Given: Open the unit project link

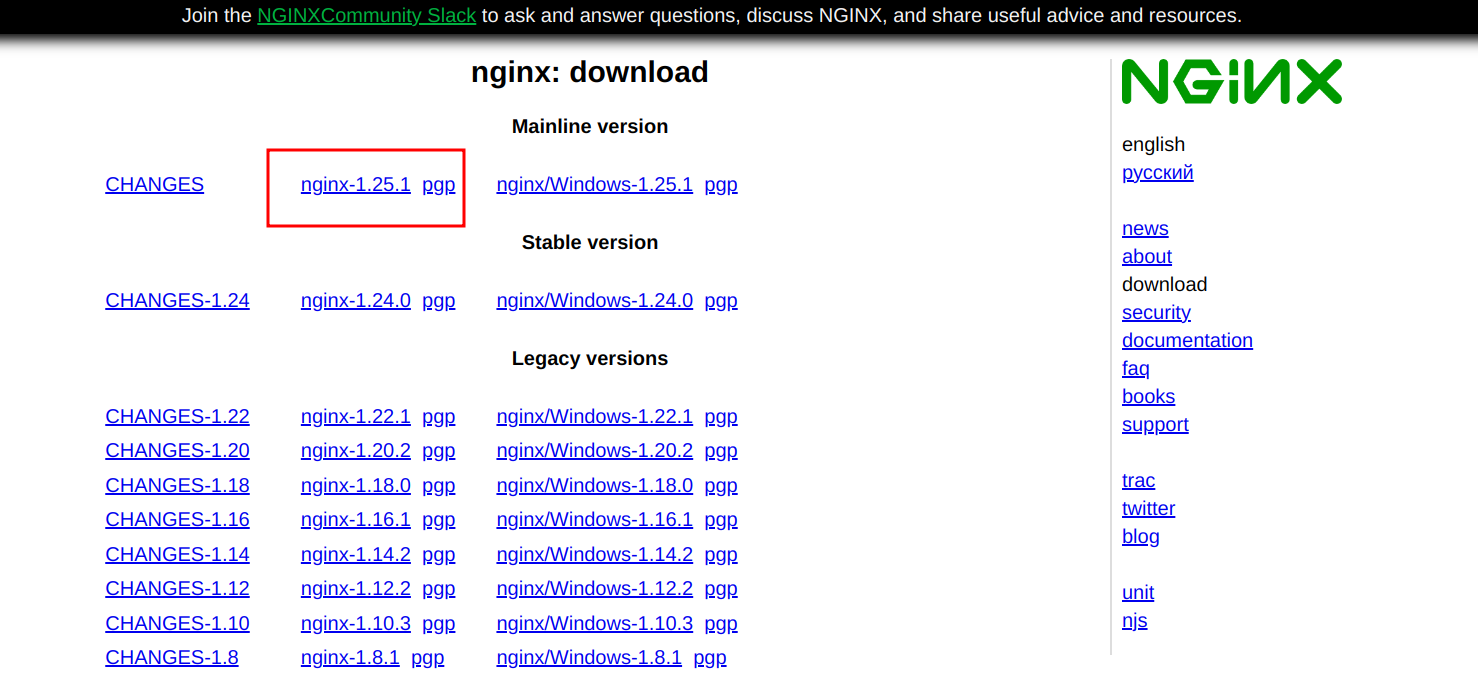Looking at the screenshot, I should (x=1138, y=592).
